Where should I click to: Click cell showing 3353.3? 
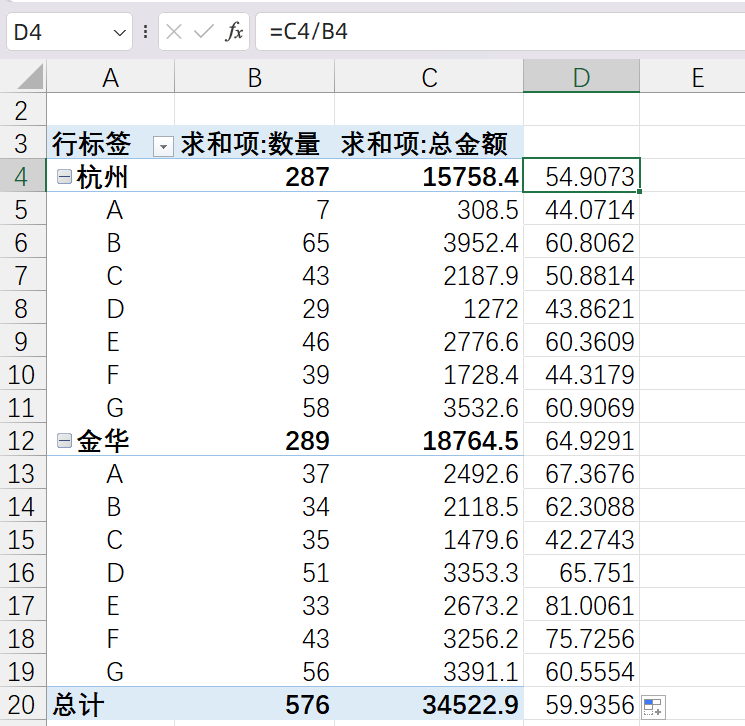(x=429, y=573)
